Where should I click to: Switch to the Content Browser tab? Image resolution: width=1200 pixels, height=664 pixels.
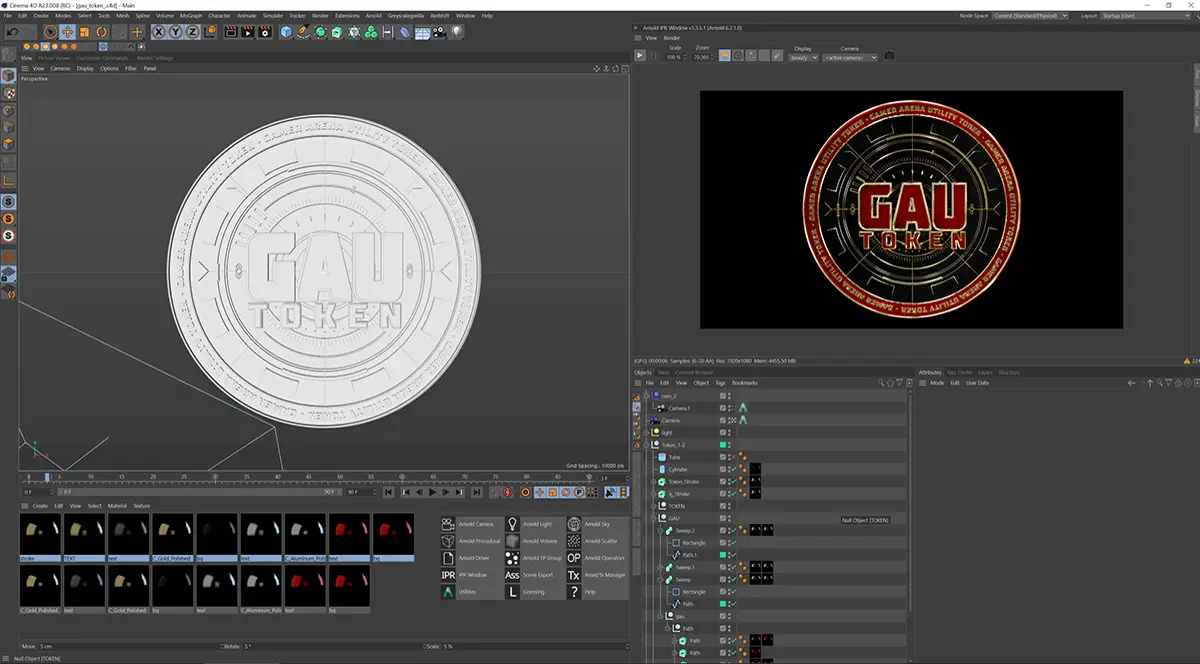[694, 372]
